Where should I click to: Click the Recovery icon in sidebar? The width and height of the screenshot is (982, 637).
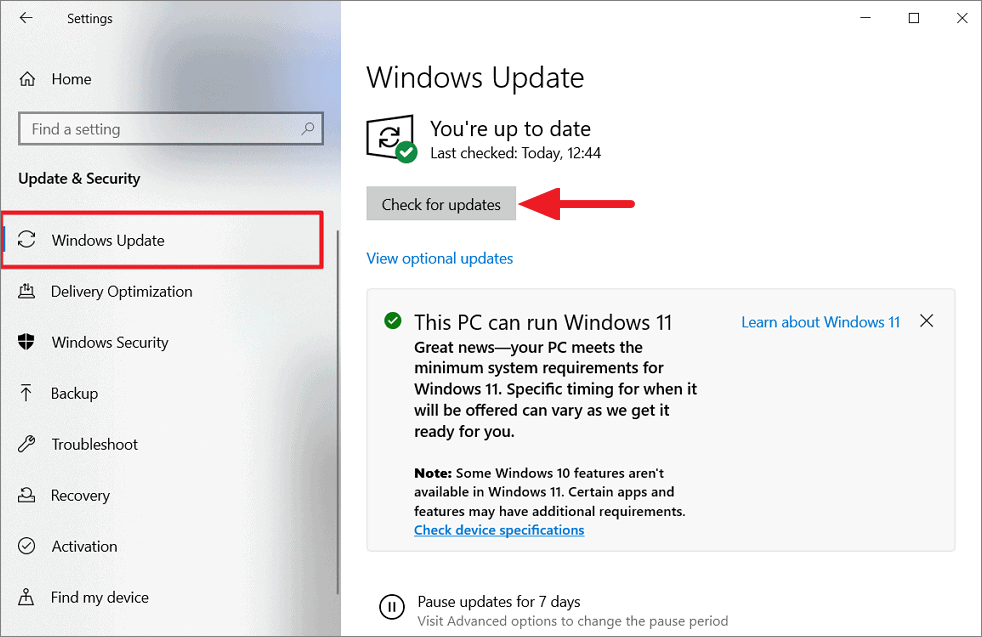coord(26,495)
